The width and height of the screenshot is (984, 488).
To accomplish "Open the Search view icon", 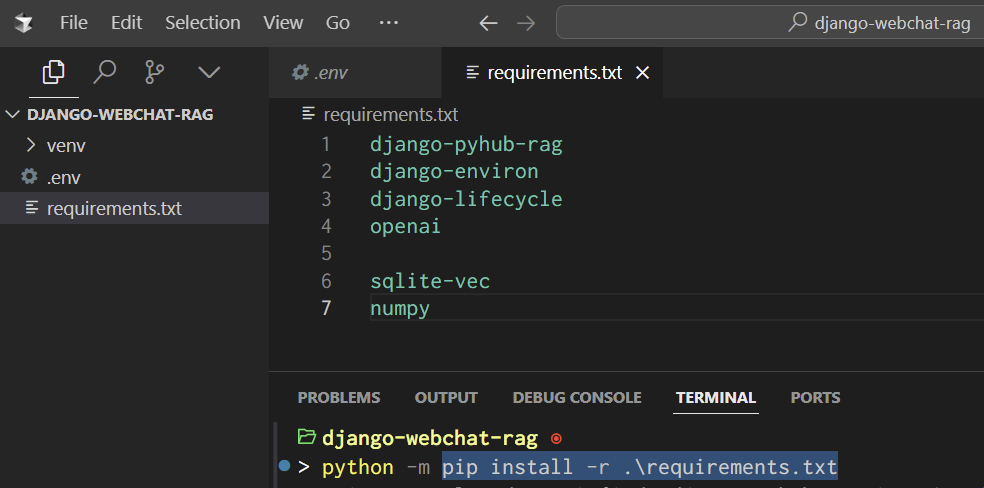I will point(104,73).
